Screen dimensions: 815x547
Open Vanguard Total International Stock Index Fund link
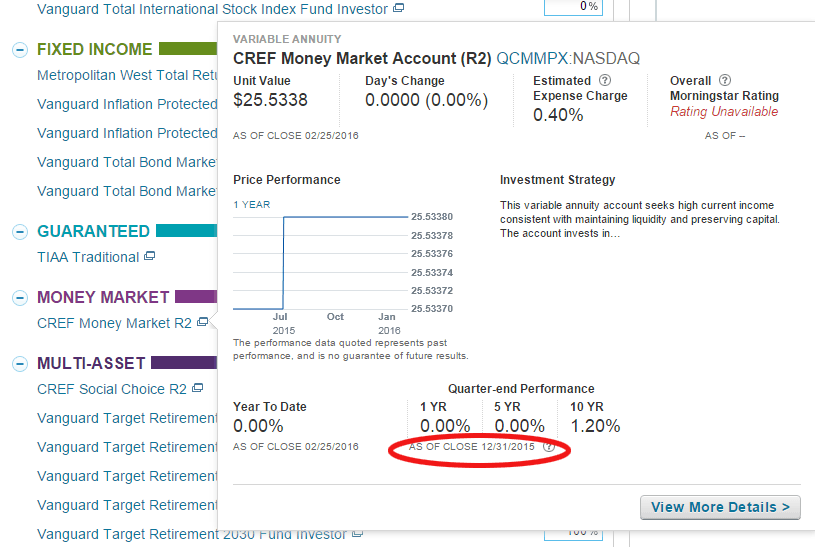coord(212,9)
